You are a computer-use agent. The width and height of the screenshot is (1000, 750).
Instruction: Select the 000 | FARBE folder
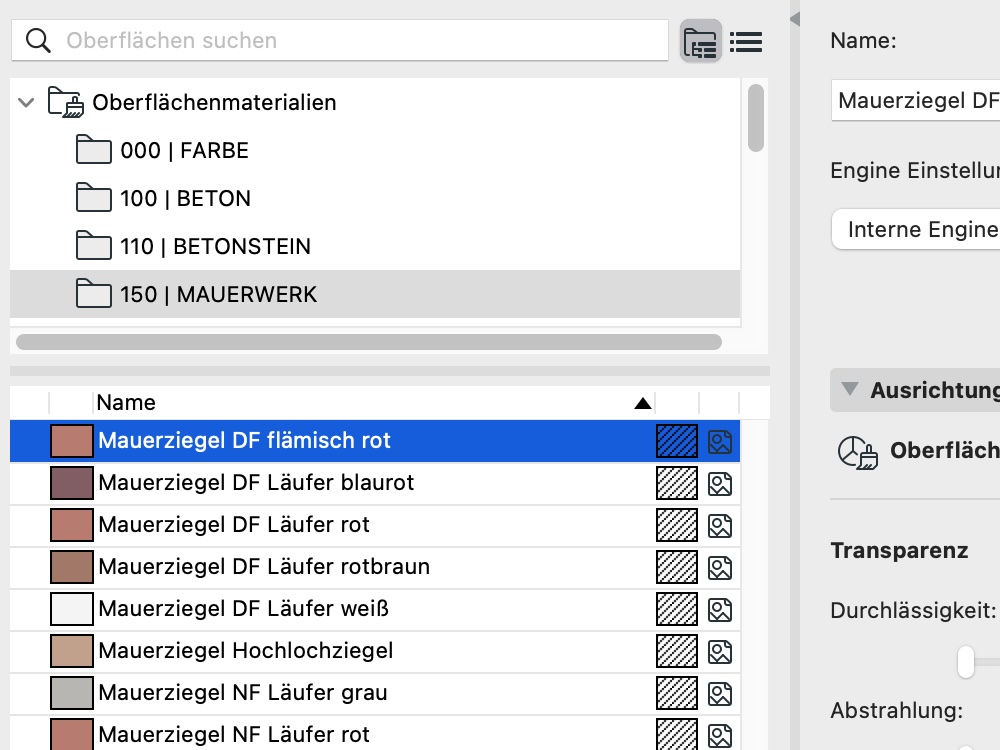tap(184, 151)
